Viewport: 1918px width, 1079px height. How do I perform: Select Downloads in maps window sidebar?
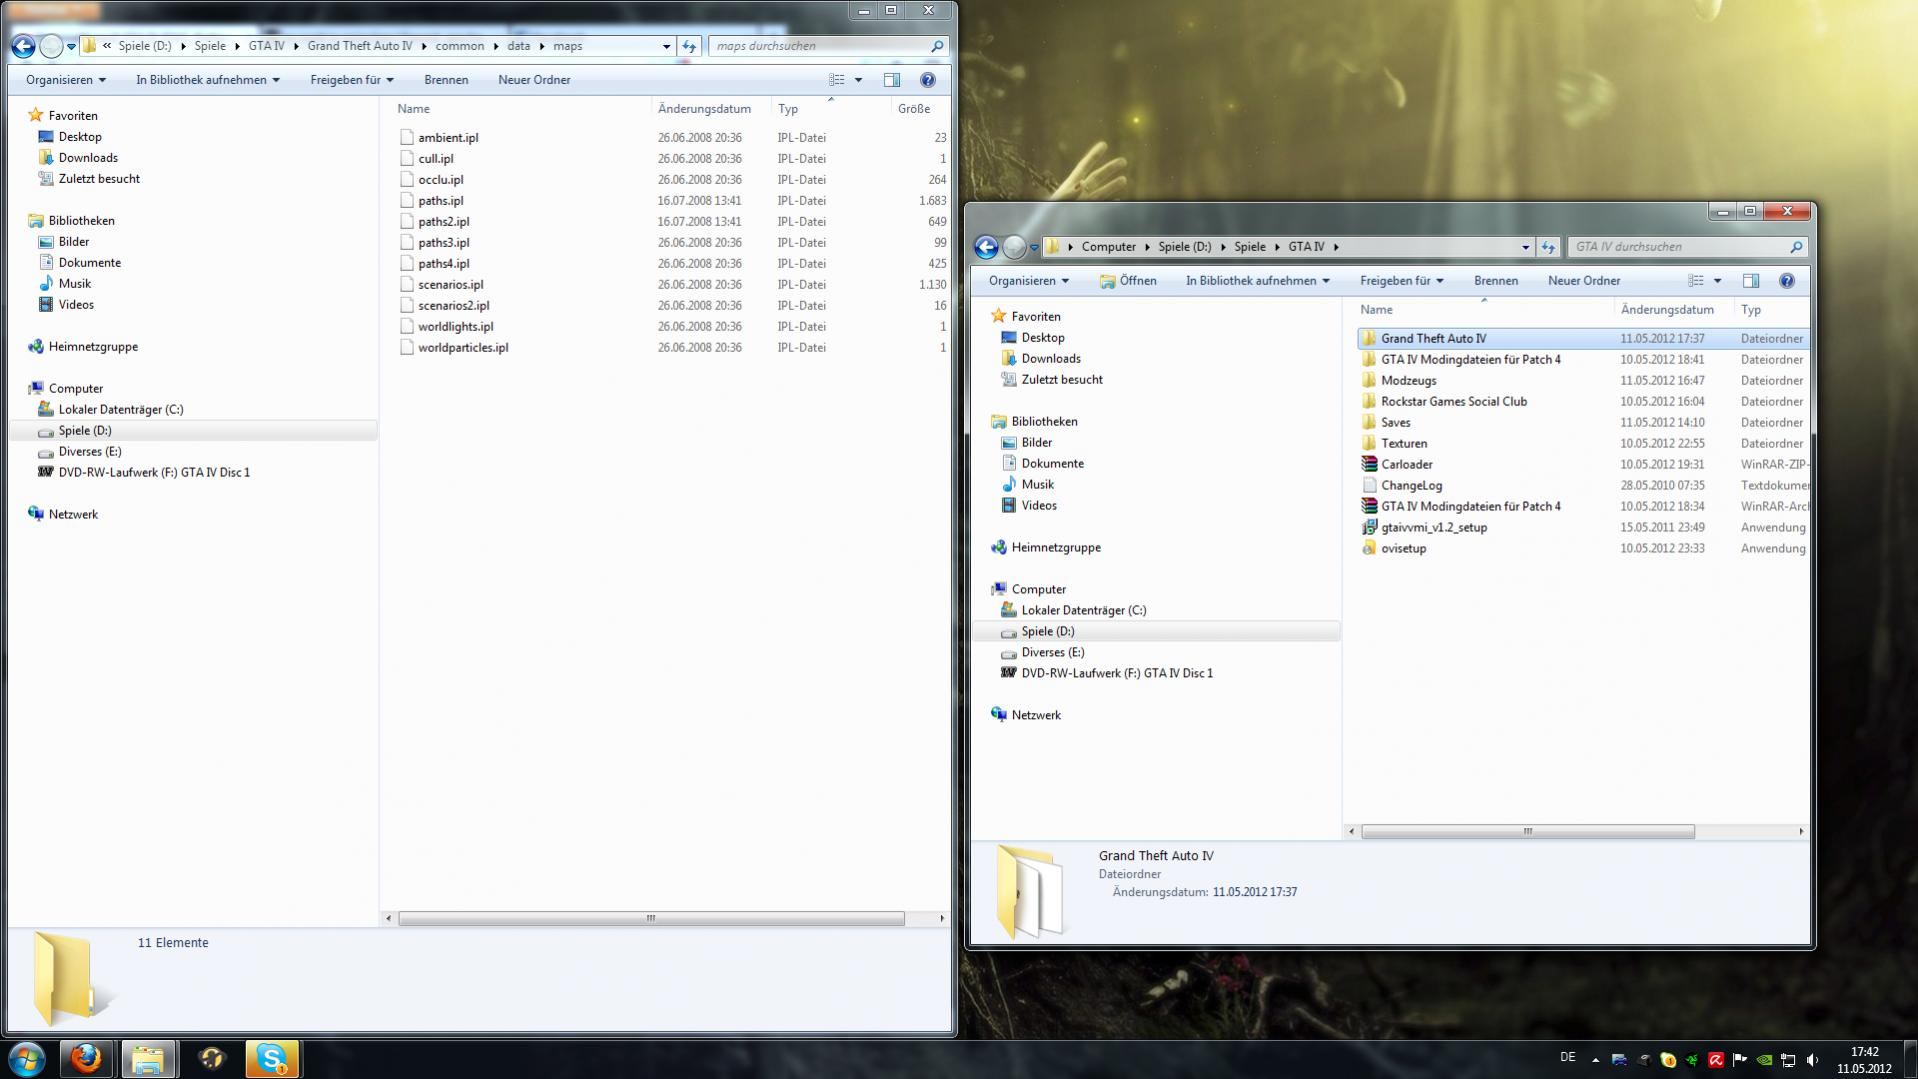(x=88, y=158)
